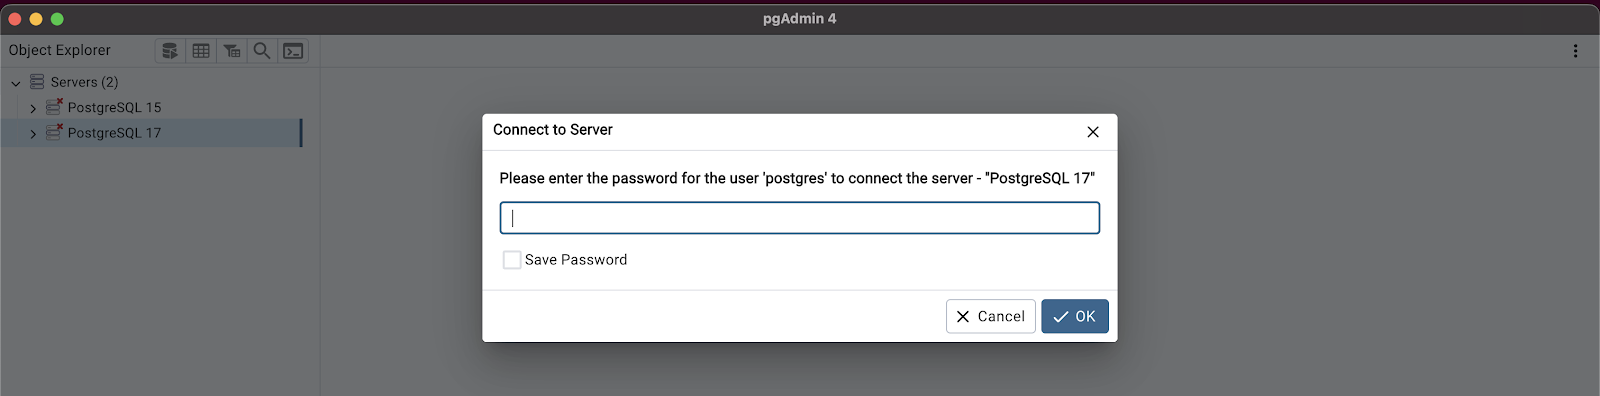Screen dimensions: 1600x396
Task: Close the Connect to Server dialog
Action: tap(1093, 132)
